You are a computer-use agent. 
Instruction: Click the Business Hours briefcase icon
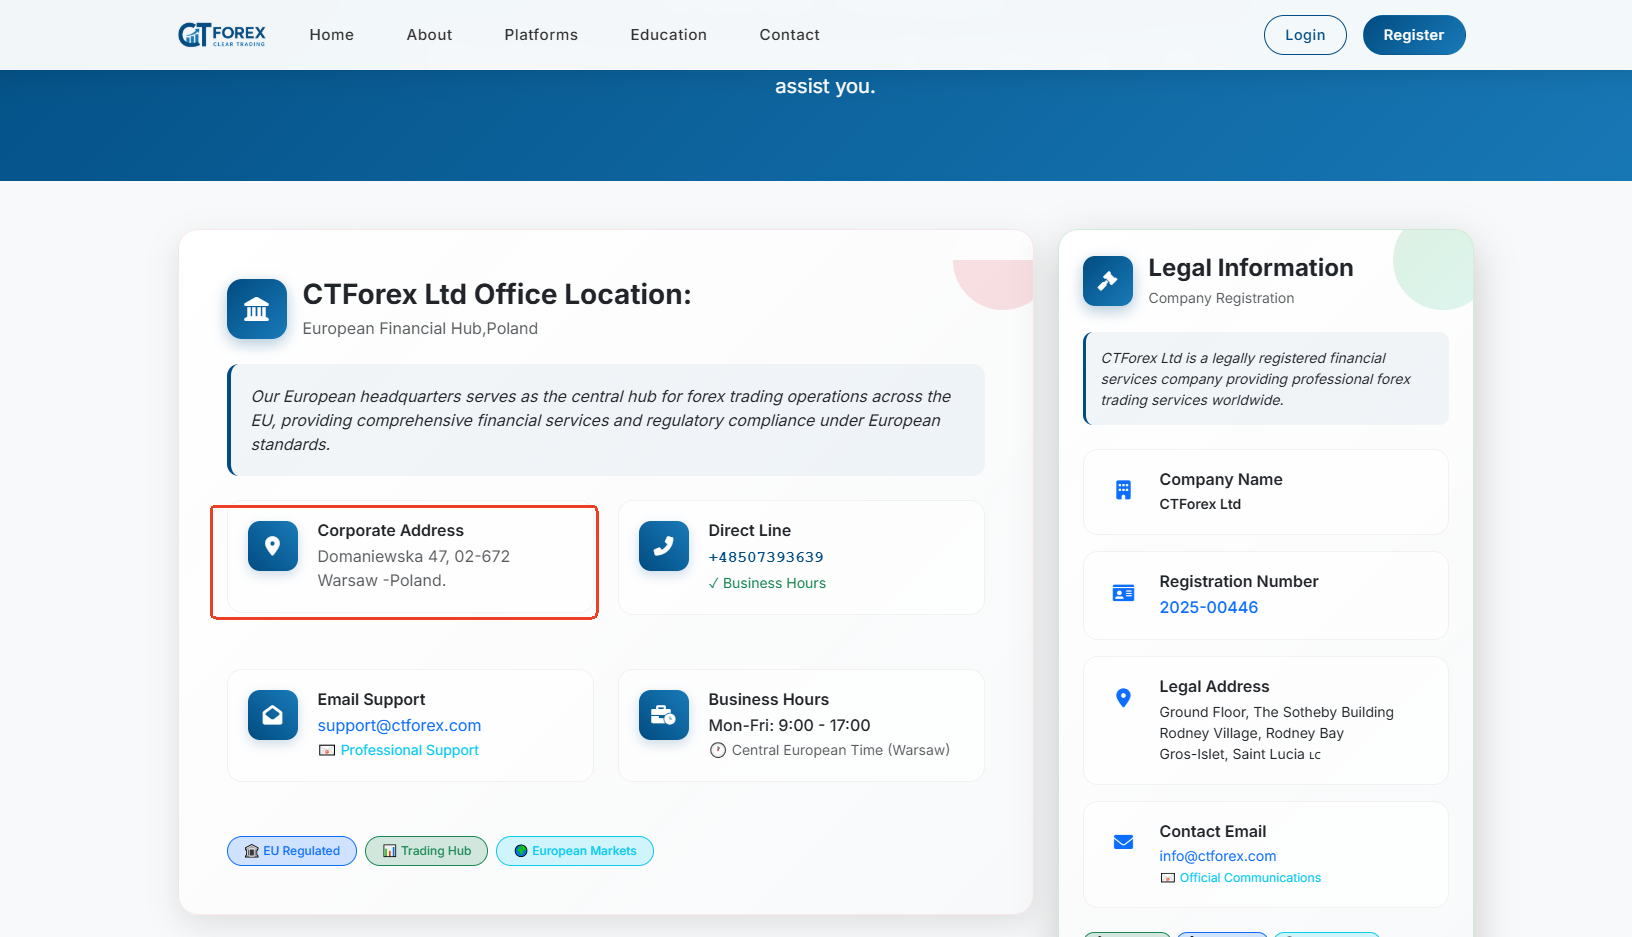[x=664, y=715]
